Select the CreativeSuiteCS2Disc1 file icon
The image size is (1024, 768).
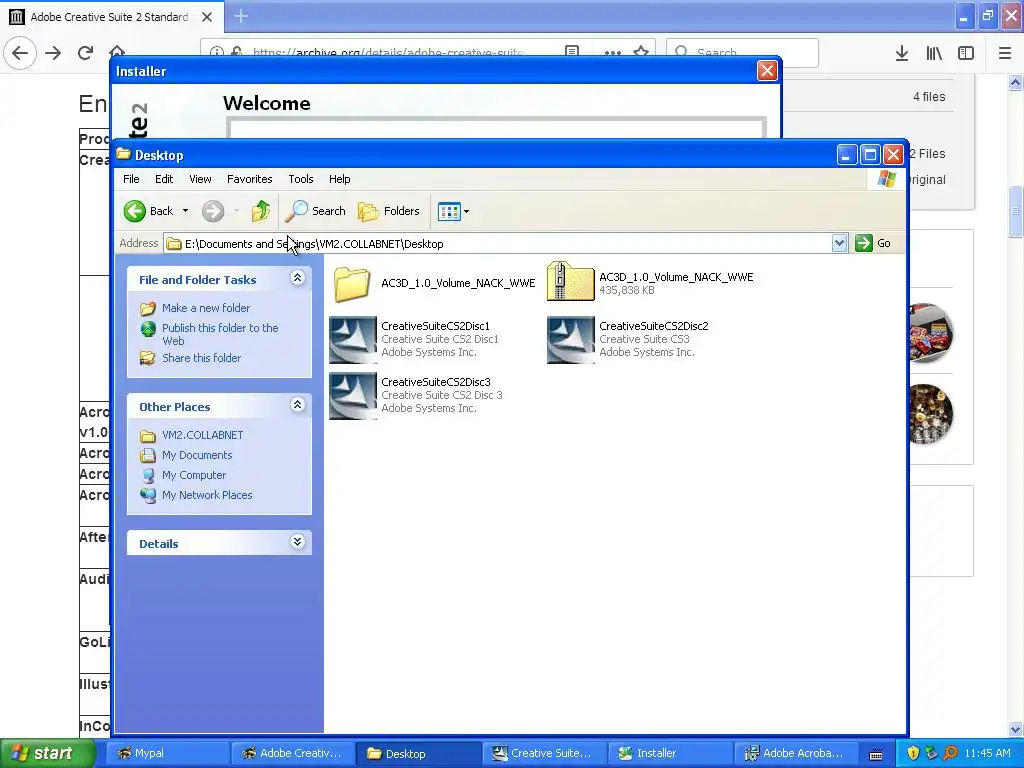click(x=353, y=340)
